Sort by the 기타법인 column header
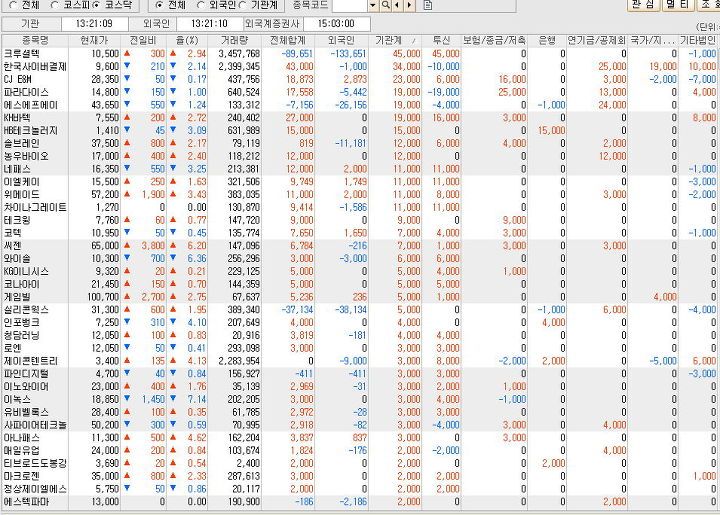The width and height of the screenshot is (720, 515). pos(698,40)
